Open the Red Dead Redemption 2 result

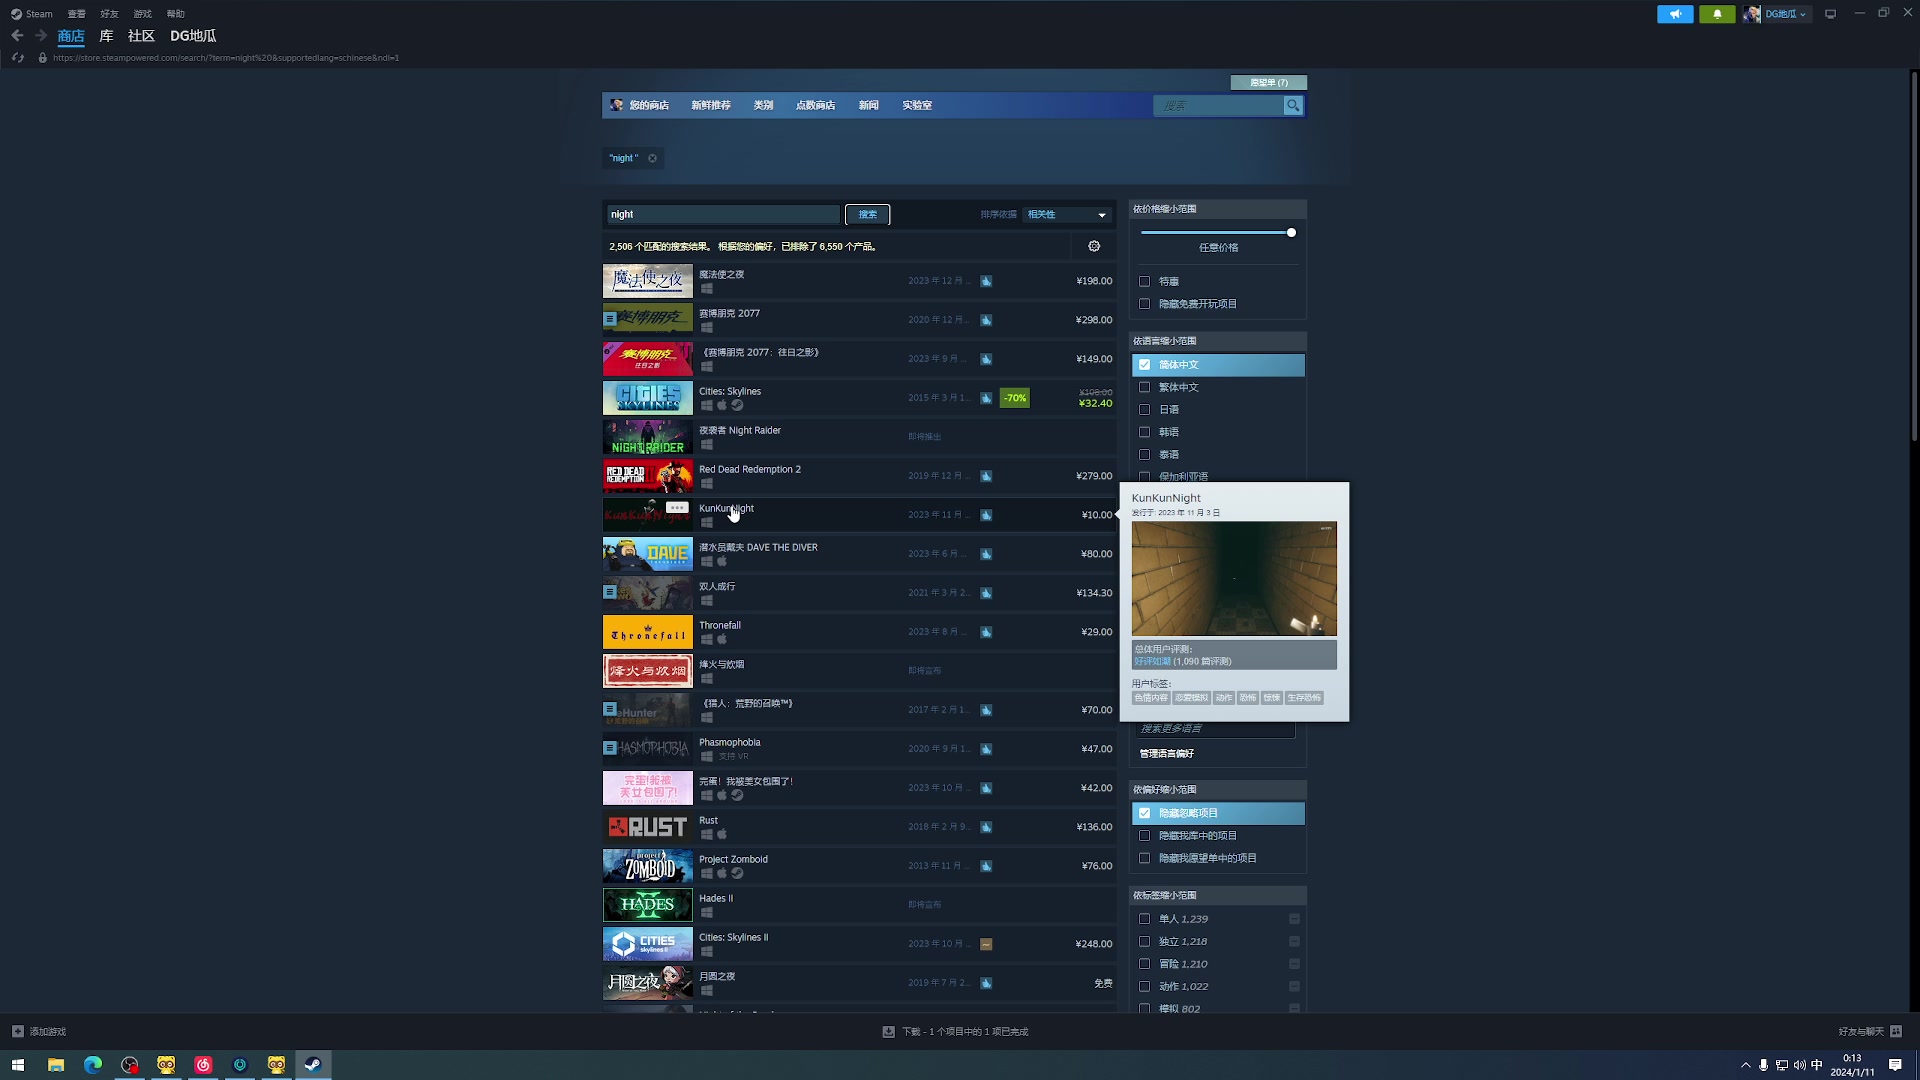[859, 476]
